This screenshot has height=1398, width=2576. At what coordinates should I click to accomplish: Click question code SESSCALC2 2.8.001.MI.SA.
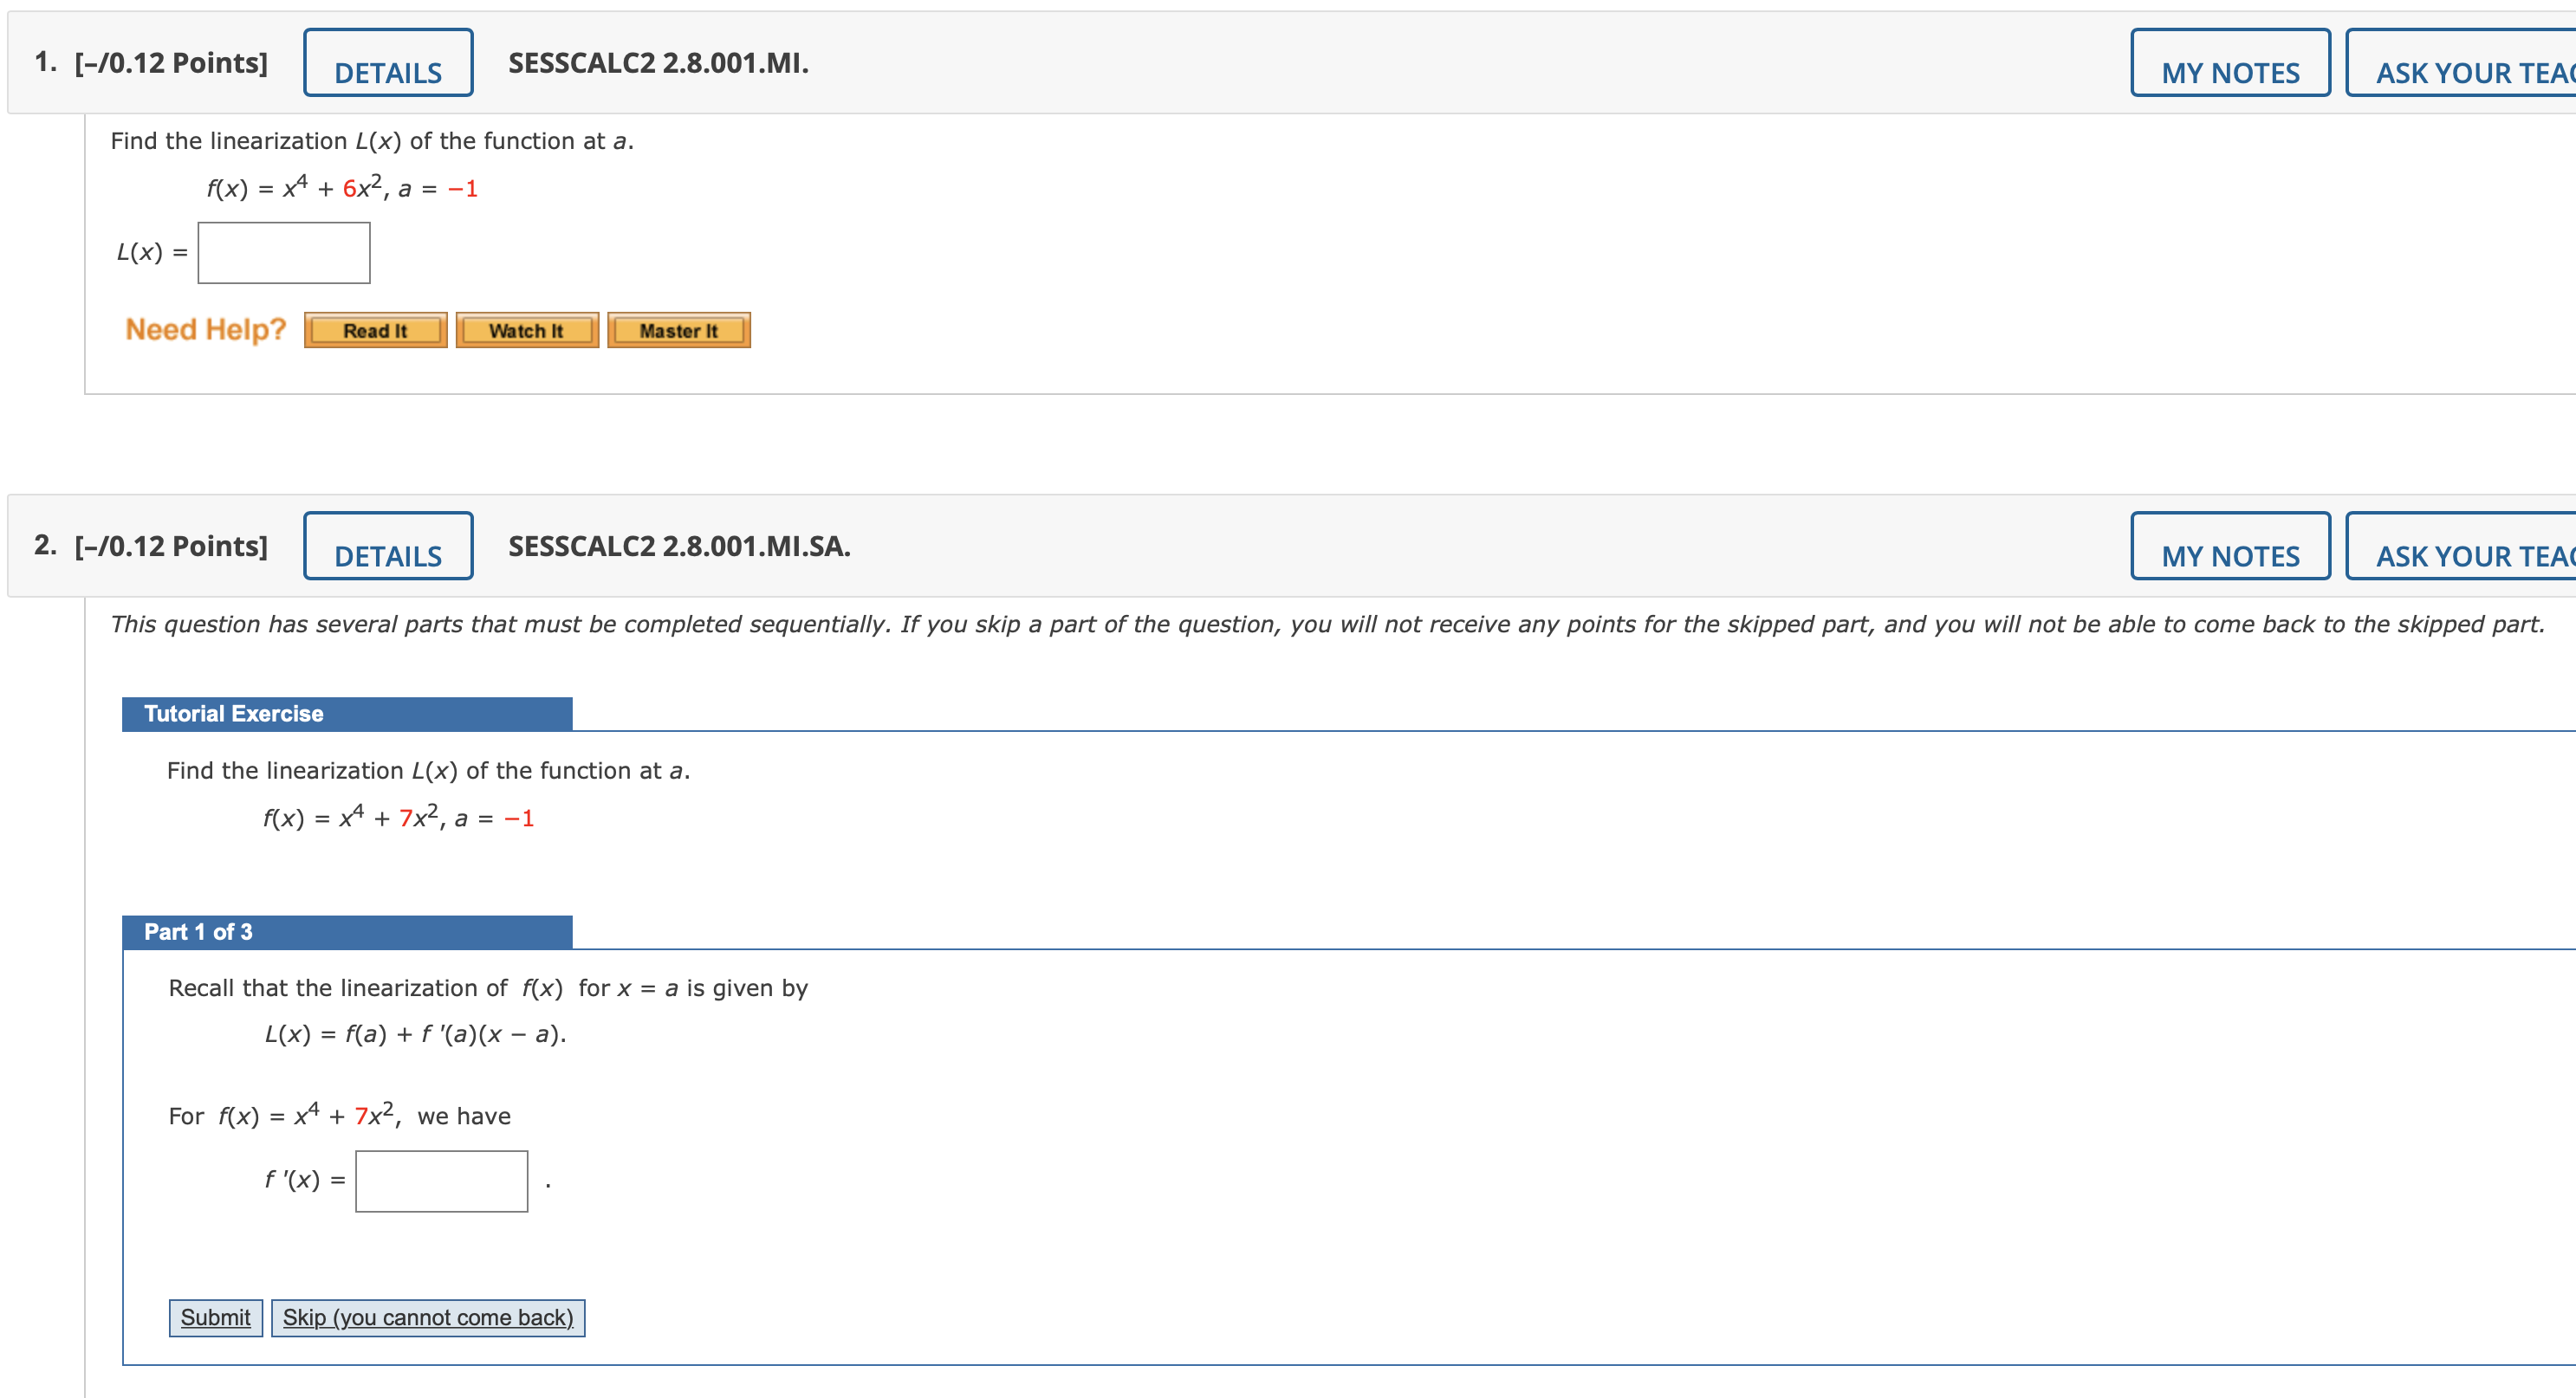(678, 546)
